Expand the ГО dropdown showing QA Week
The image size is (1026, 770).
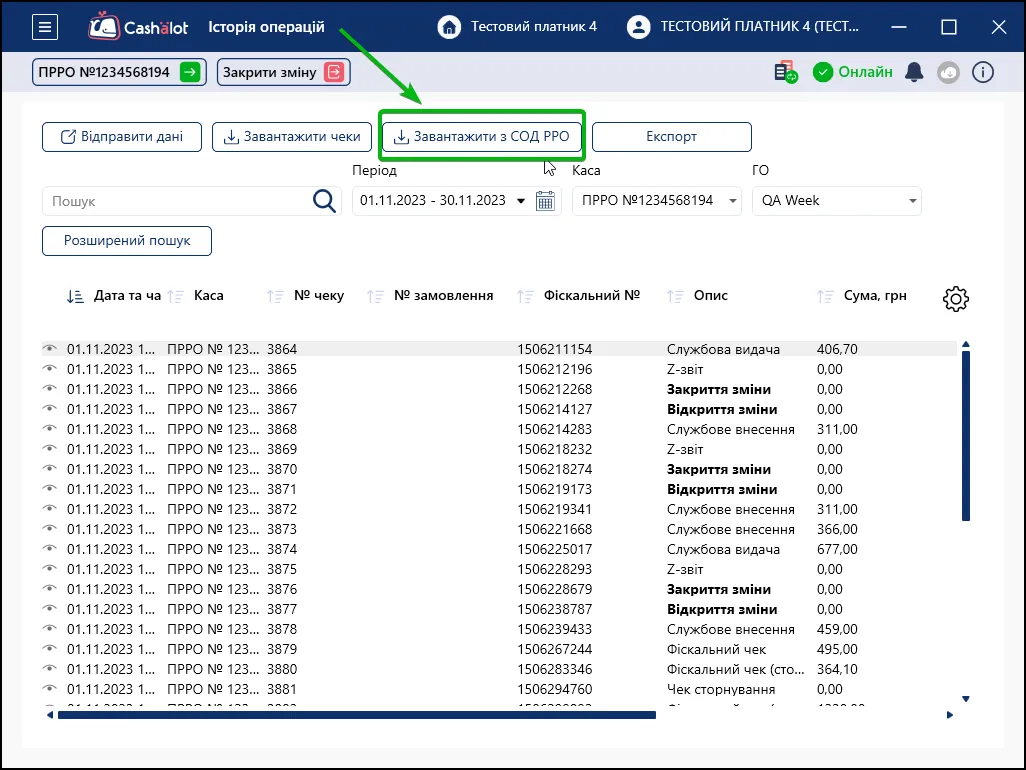[837, 201]
